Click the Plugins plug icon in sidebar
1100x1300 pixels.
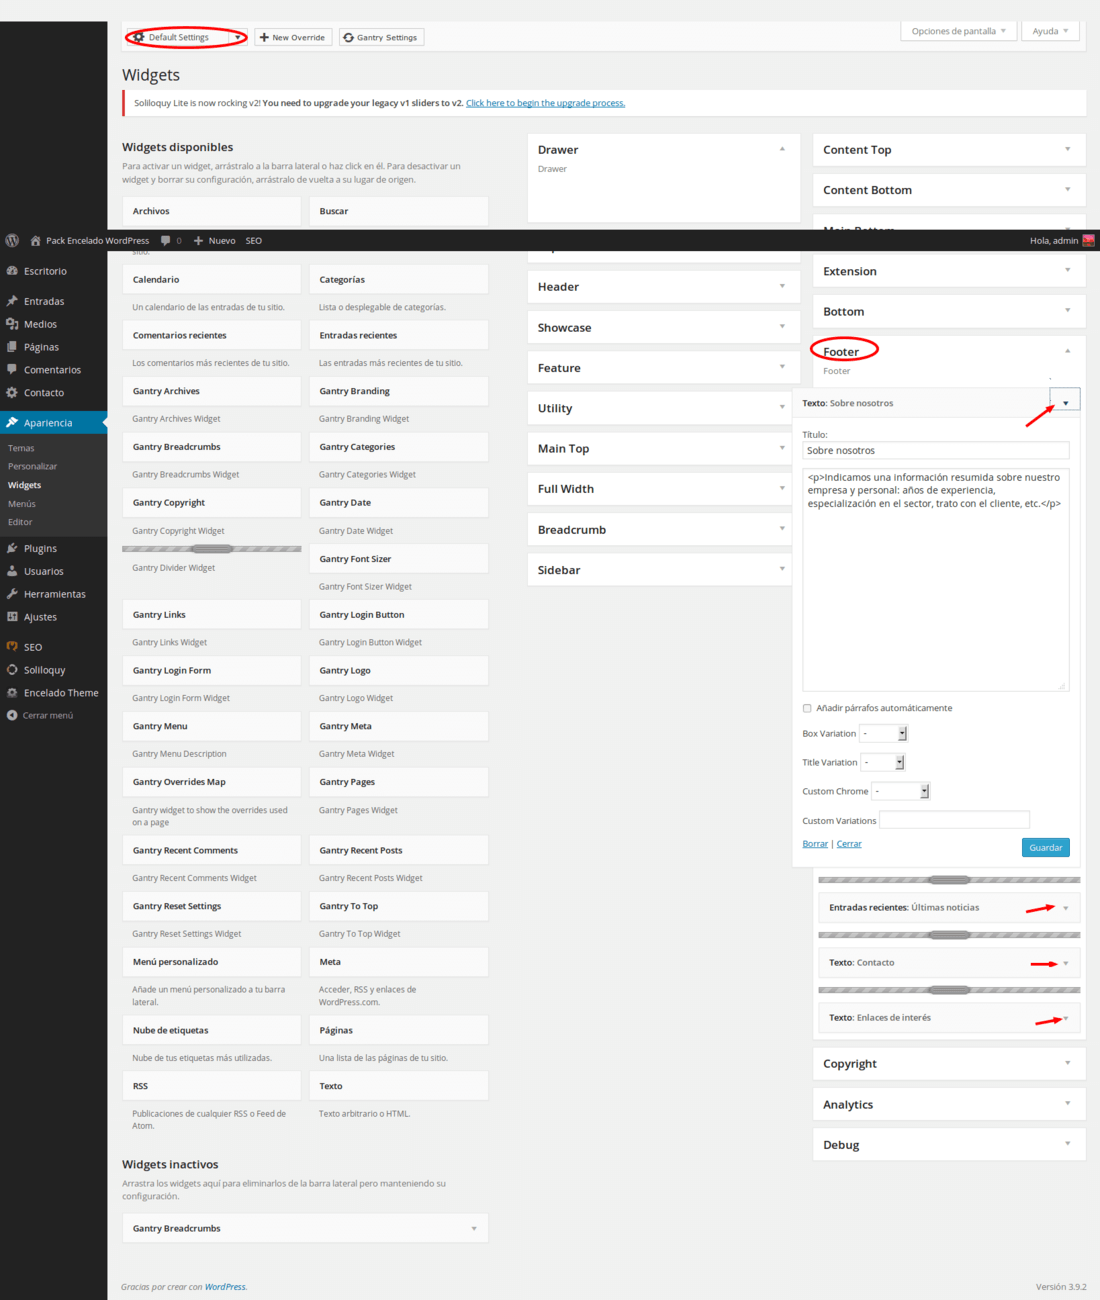pos(12,548)
